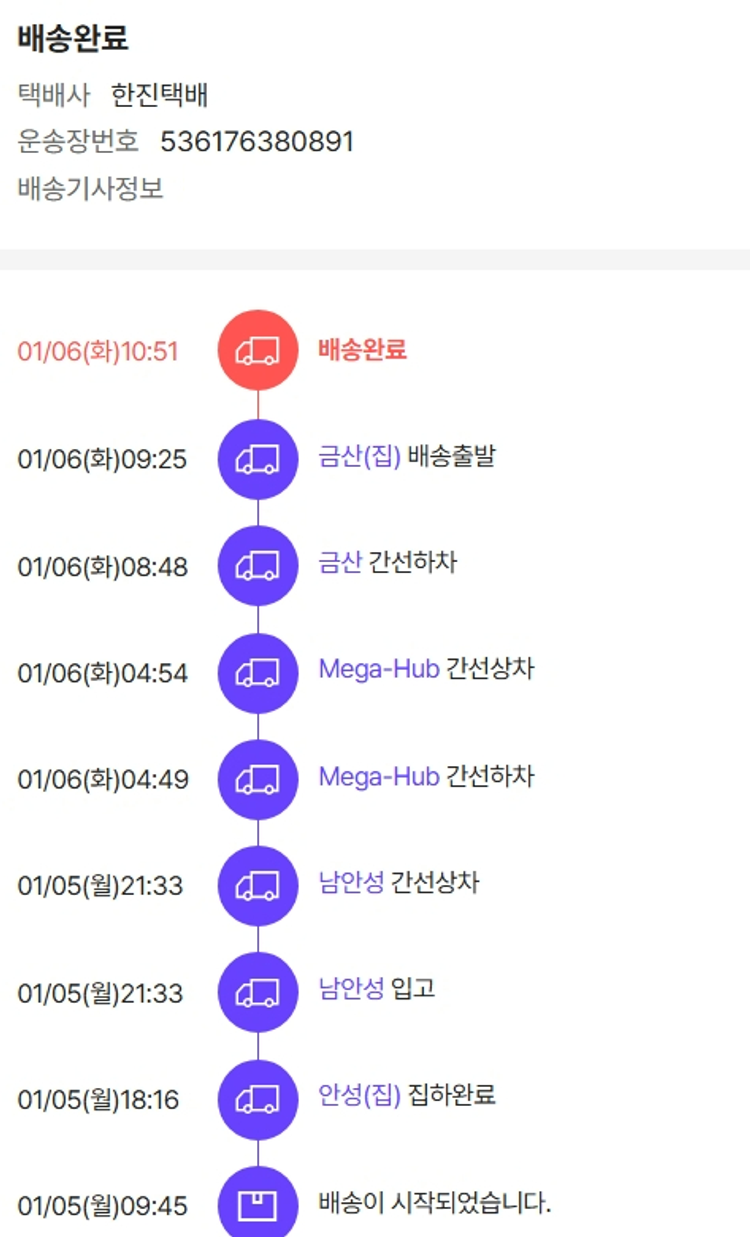Screen dimensions: 750x1237
Task: Open Mega-Hub link in 간선하차 row
Action: tap(379, 776)
